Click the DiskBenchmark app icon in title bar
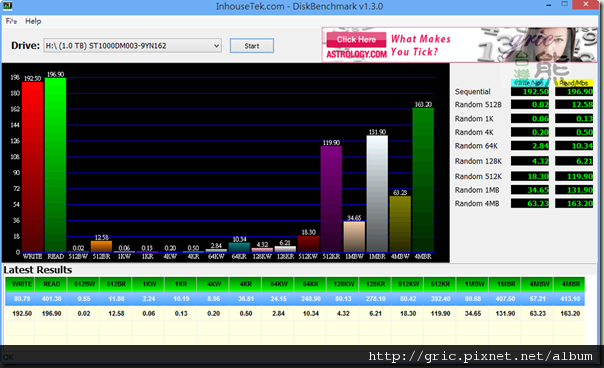This screenshot has width=604, height=368. pos(8,5)
